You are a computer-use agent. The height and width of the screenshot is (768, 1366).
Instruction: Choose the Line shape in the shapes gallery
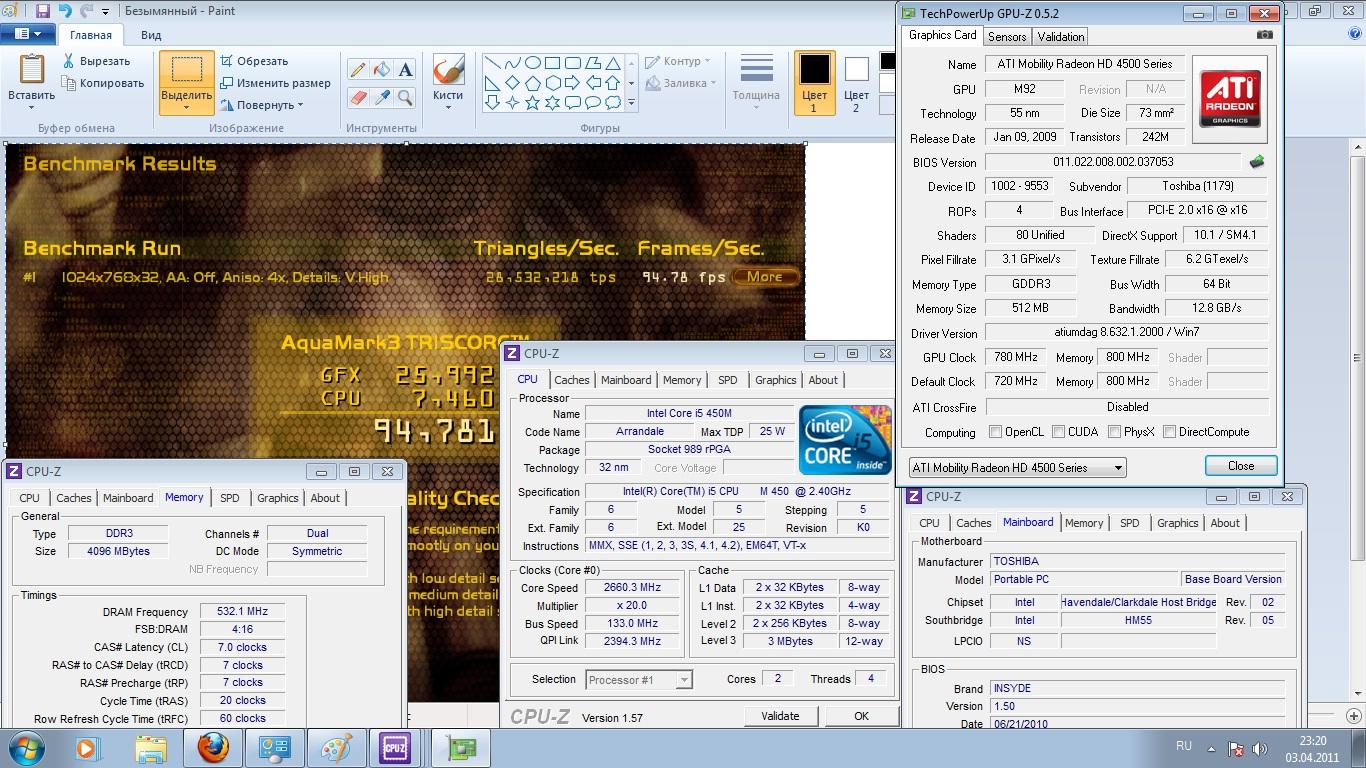coord(493,62)
